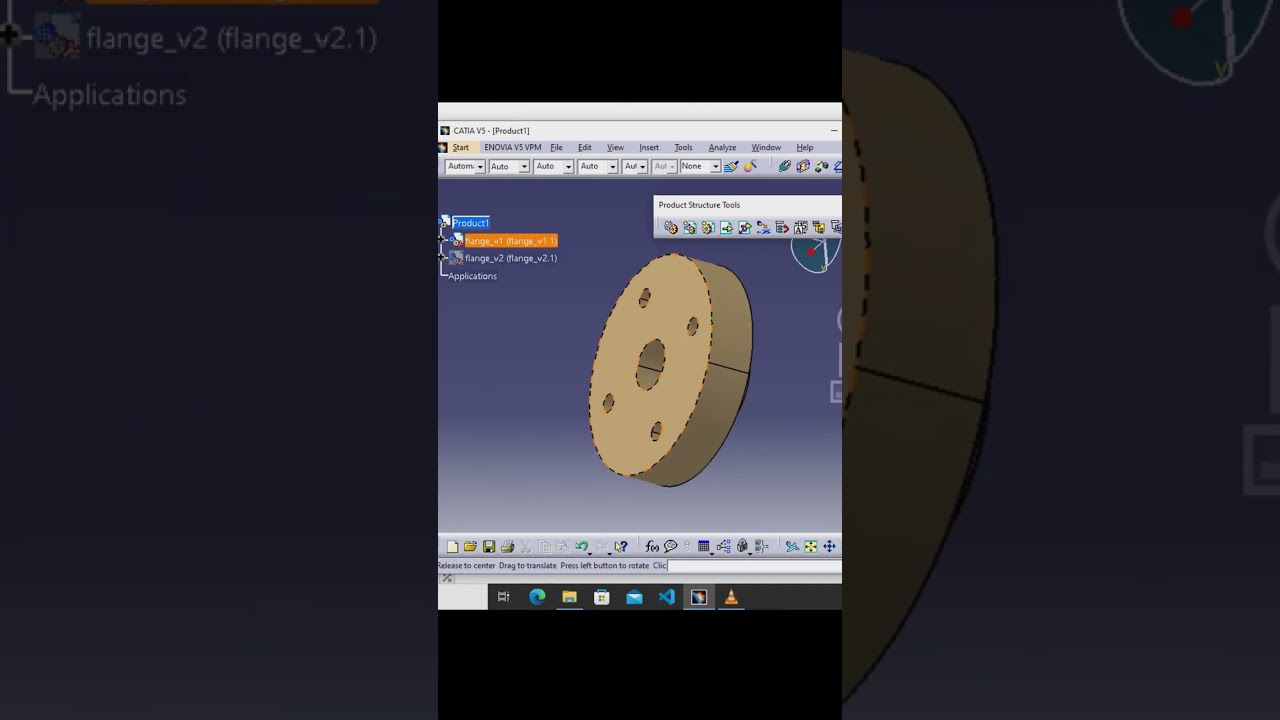Open Task View on the taskbar
This screenshot has height=720, width=1280.
pos(504,597)
